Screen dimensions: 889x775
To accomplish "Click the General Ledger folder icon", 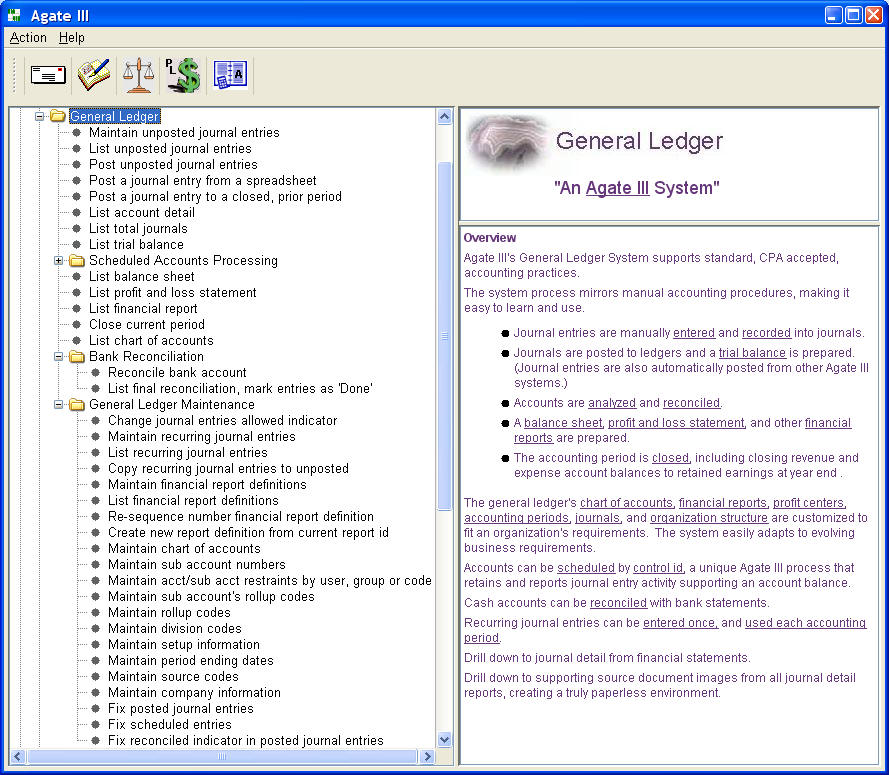I will click(58, 116).
